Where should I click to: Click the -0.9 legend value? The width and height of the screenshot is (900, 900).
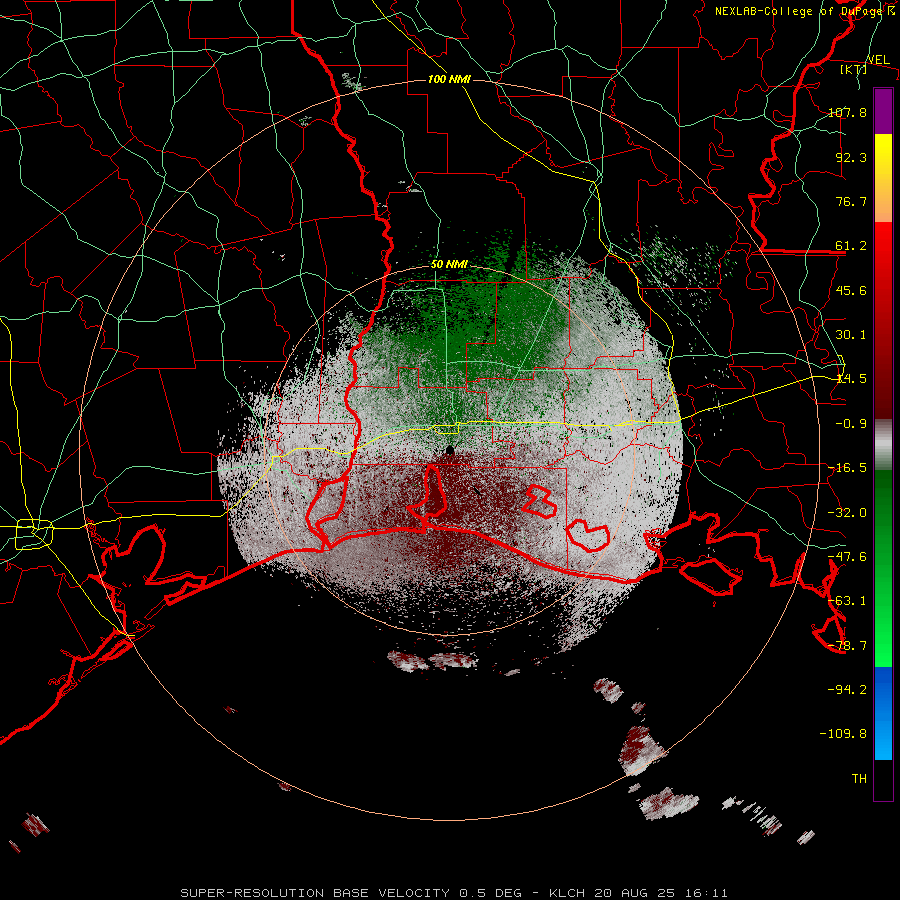coord(851,424)
